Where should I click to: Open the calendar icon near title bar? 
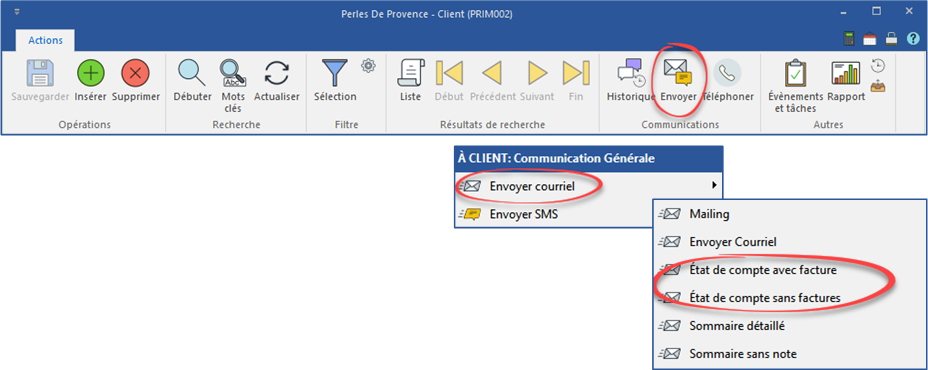click(x=869, y=39)
